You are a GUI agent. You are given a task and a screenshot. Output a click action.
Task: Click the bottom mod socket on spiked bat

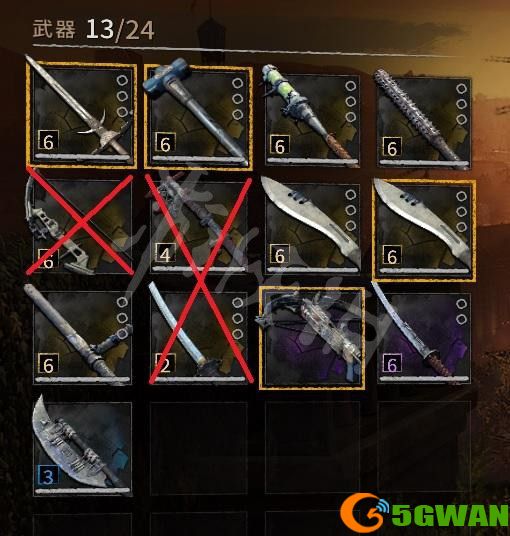click(x=461, y=120)
